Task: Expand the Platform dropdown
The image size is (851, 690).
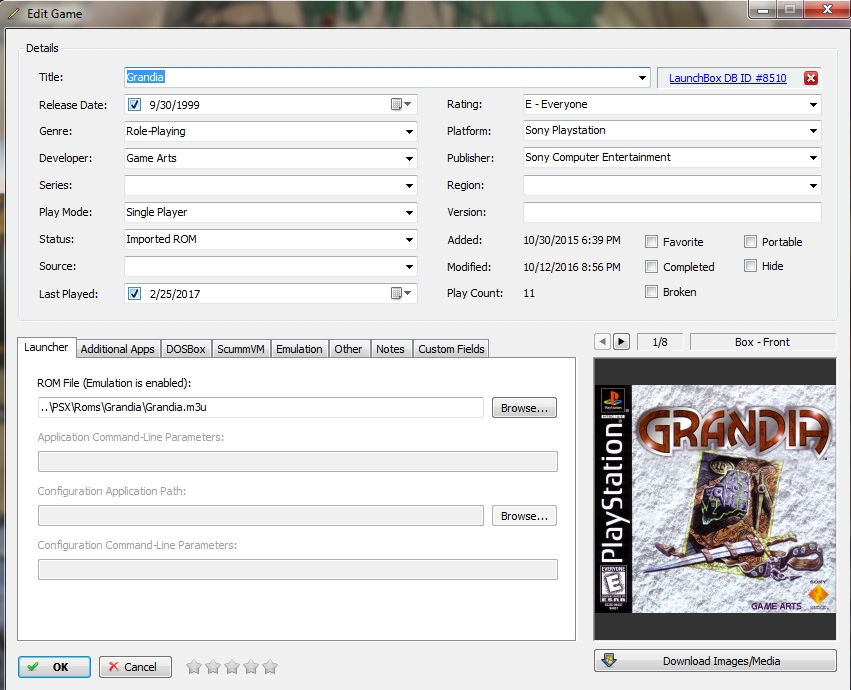Action: [x=813, y=130]
